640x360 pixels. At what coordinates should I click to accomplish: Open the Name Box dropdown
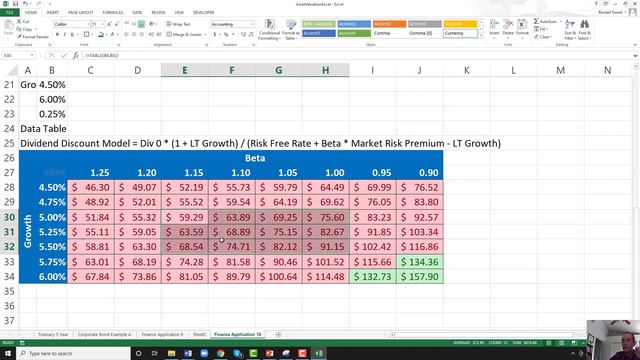32,55
